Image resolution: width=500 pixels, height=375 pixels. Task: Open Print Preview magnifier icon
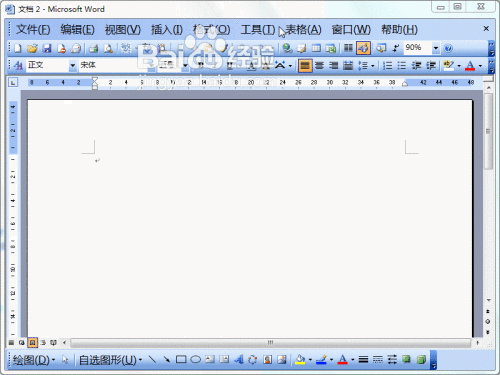click(108, 48)
